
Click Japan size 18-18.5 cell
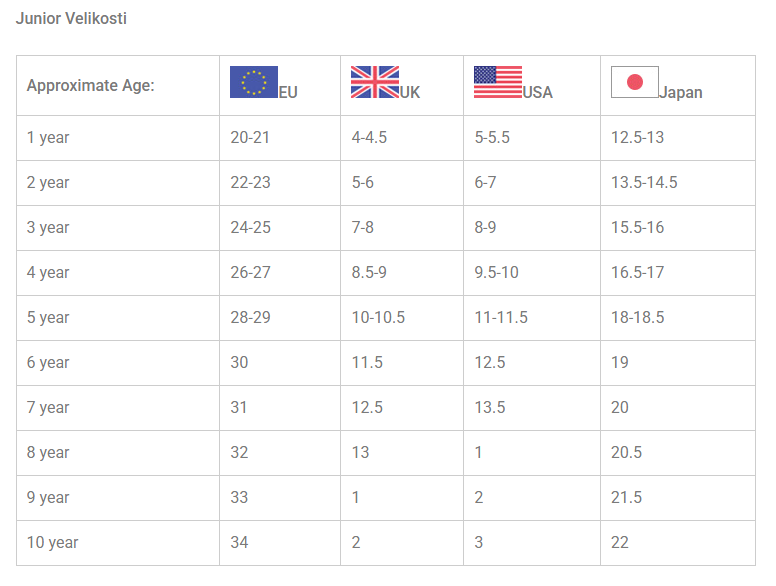pos(637,317)
